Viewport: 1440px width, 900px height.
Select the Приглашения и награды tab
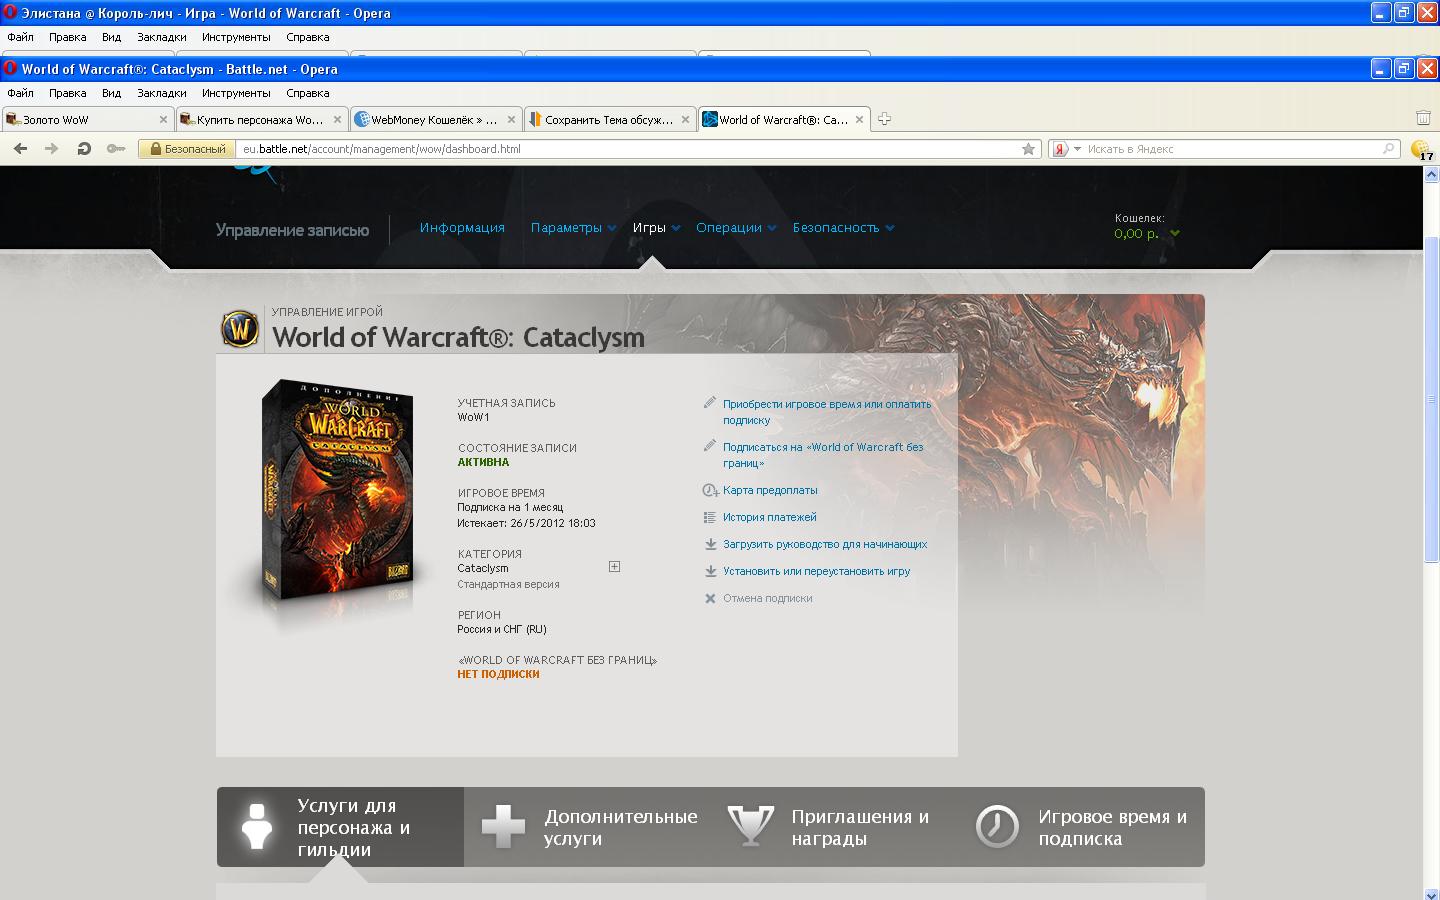[835, 827]
